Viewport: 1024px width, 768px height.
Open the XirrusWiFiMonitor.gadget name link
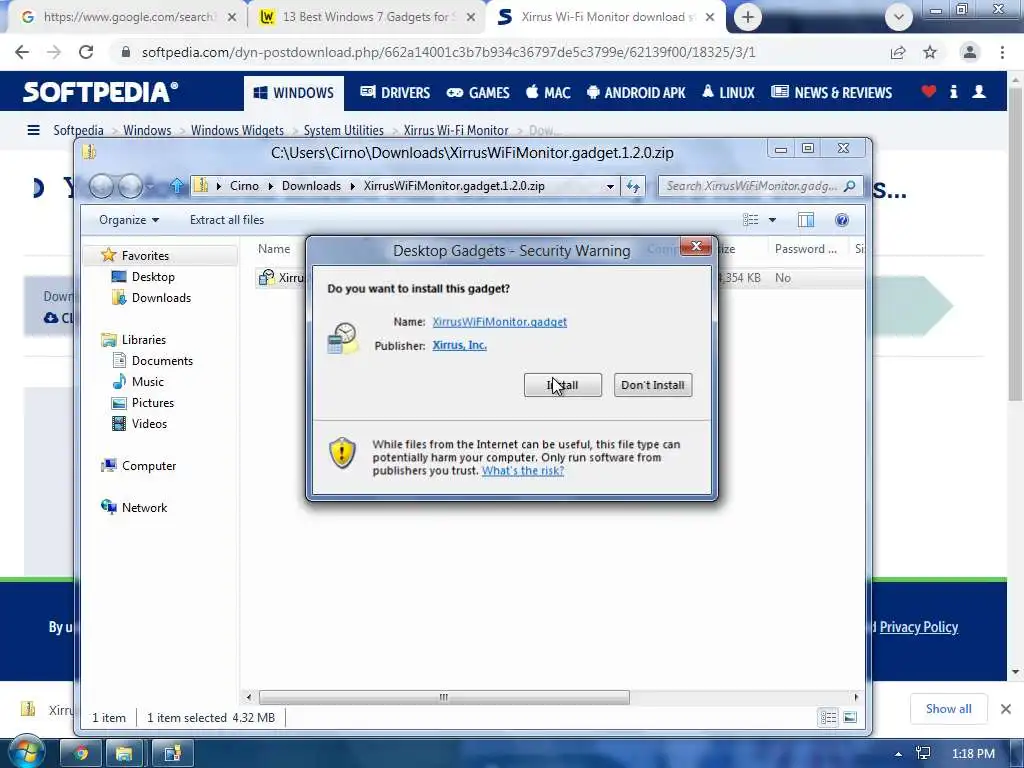[x=500, y=321]
